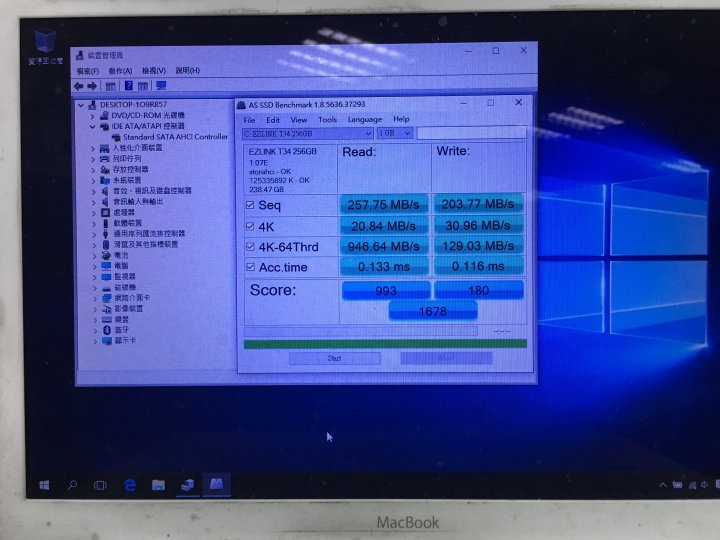Click the total score 1678
This screenshot has width=720, height=540.
[433, 311]
